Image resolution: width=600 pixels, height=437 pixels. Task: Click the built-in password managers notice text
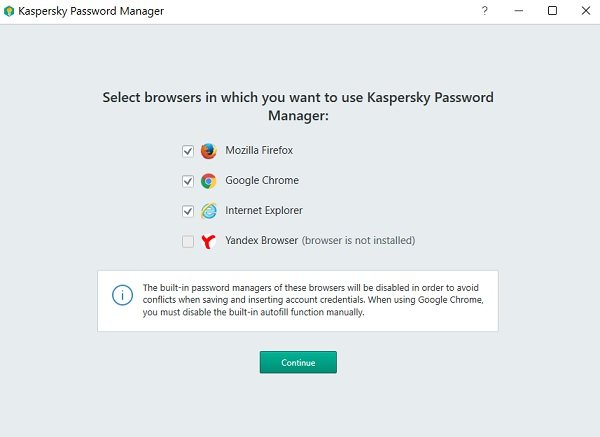[x=315, y=299]
